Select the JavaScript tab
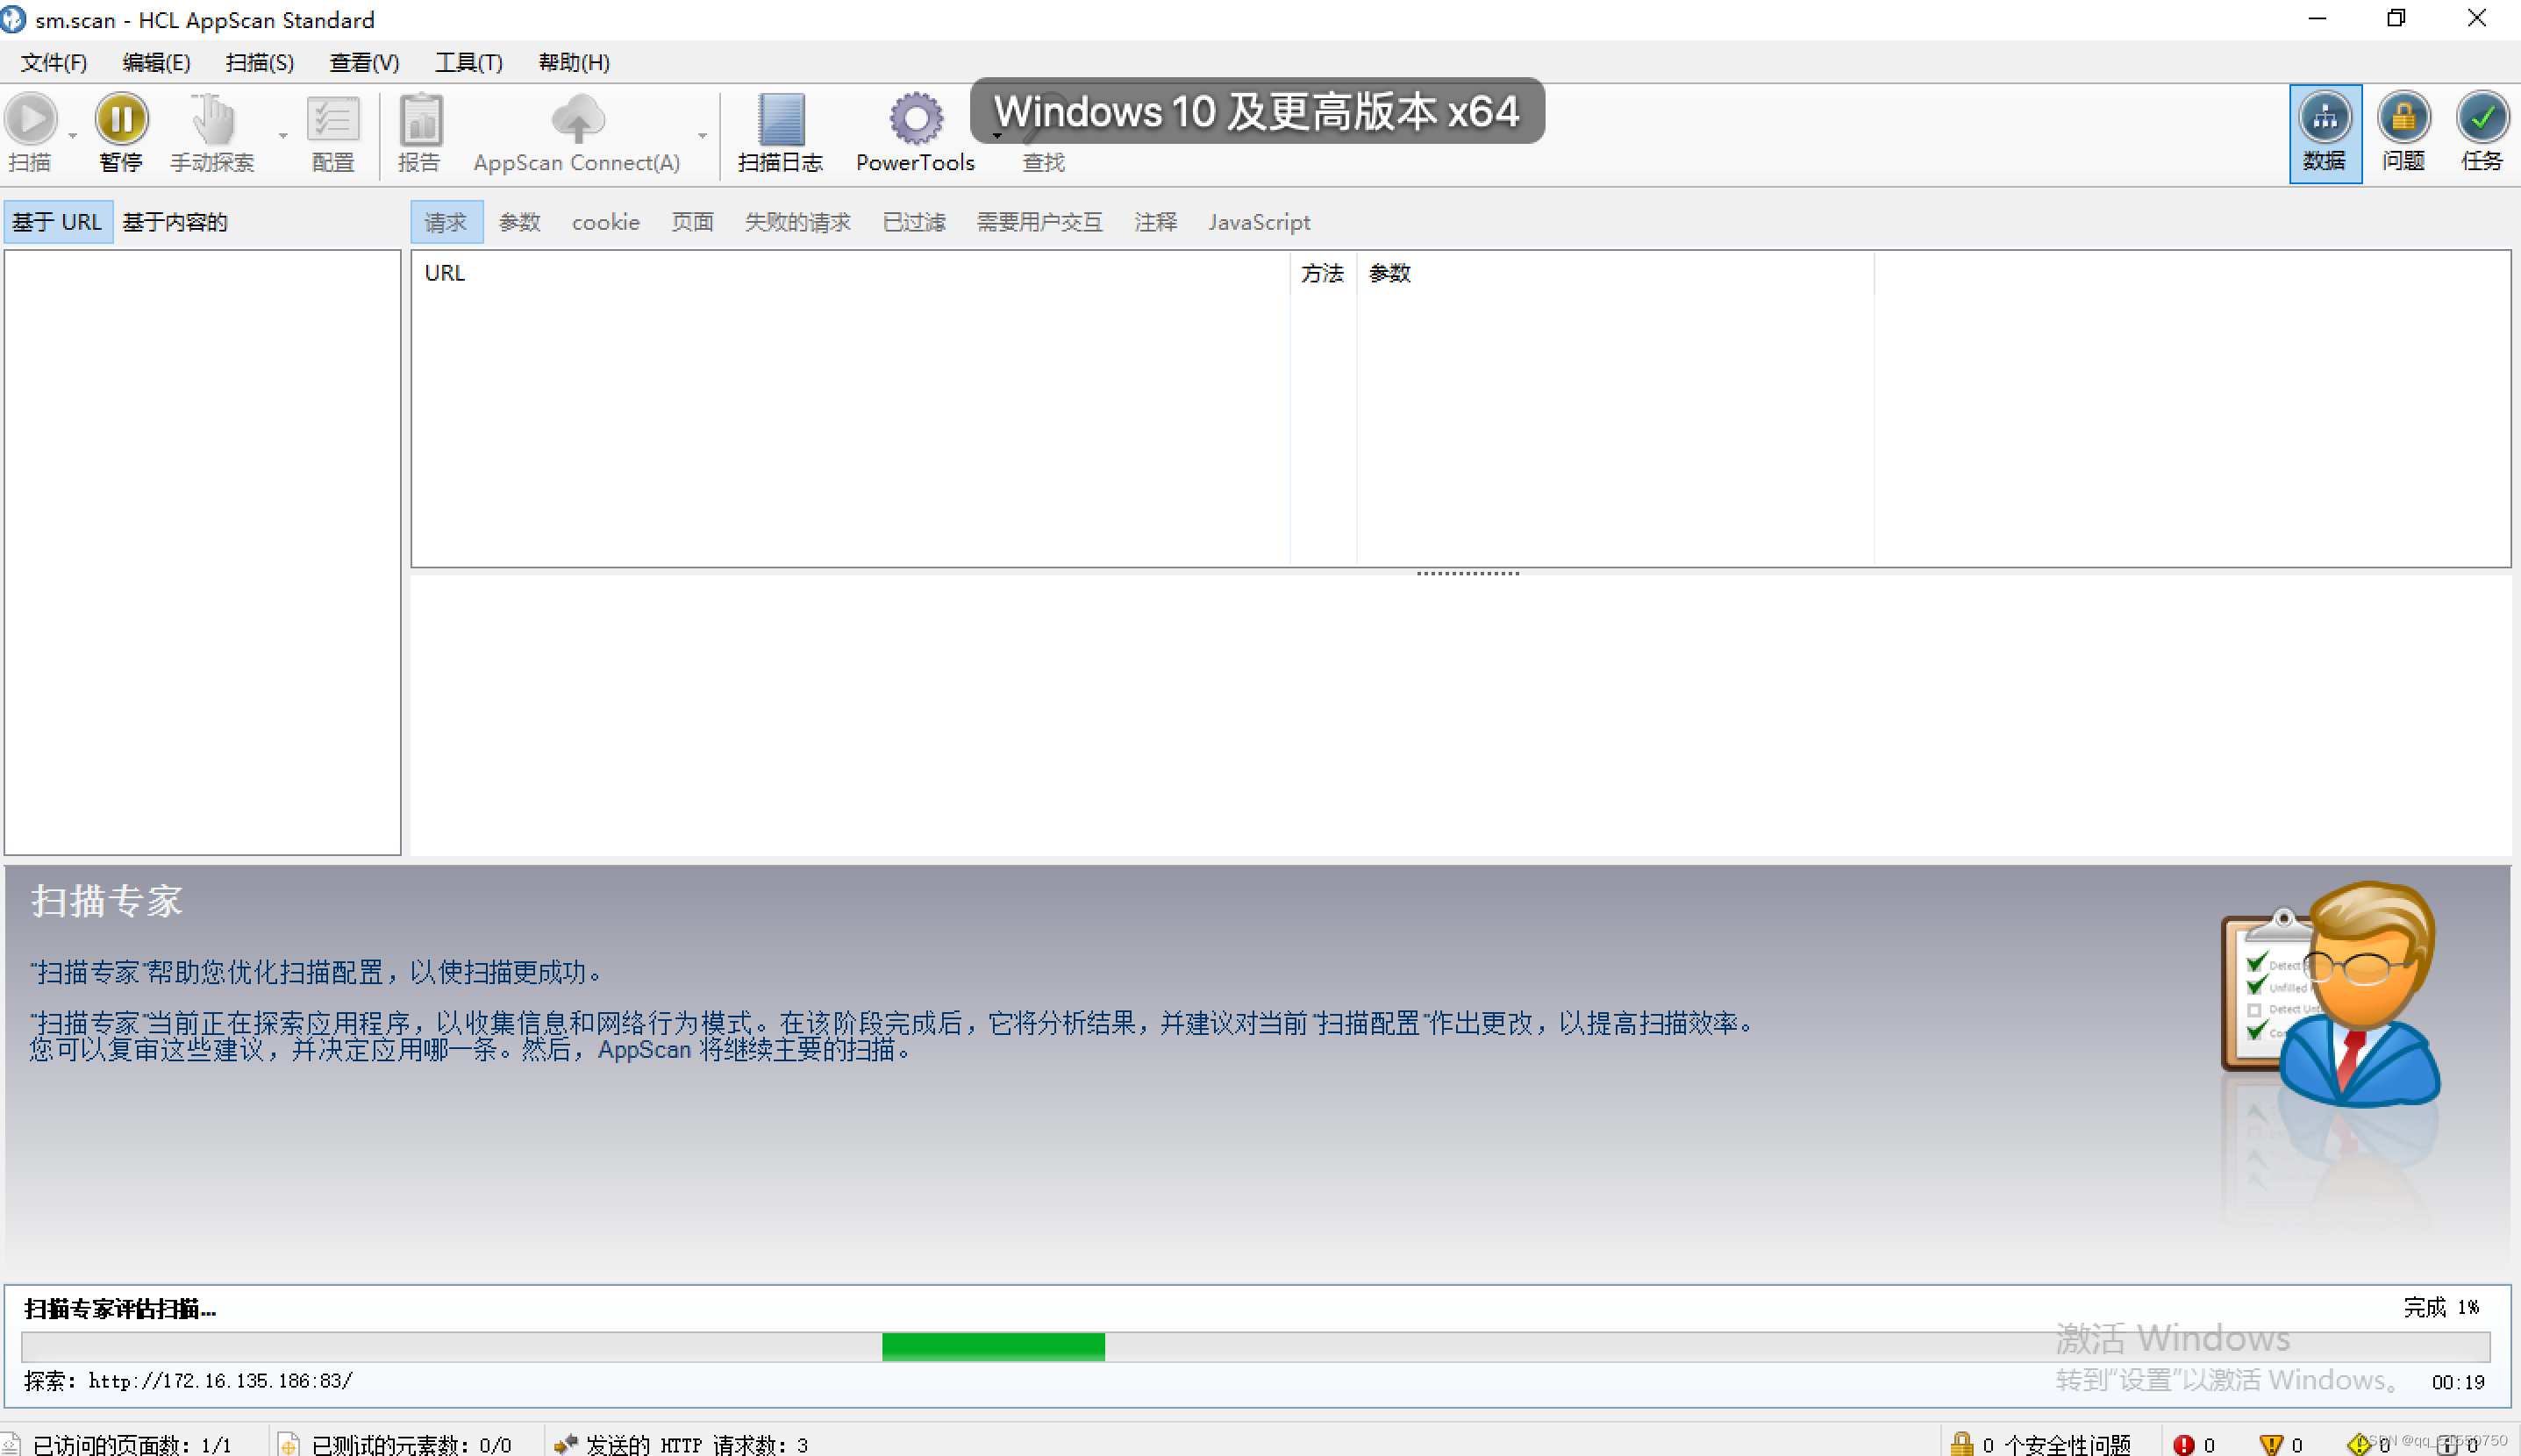Screen dimensions: 2521x1456 [x=1259, y=221]
